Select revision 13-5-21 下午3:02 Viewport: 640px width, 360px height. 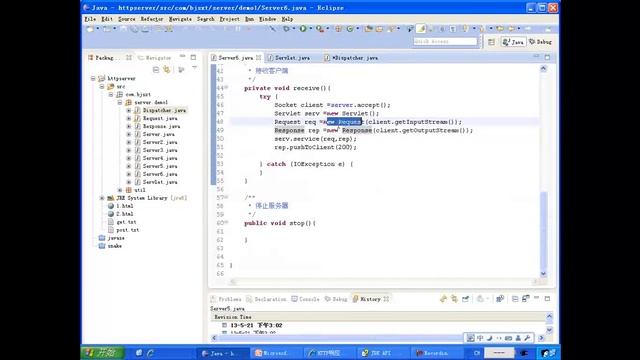tap(256, 325)
